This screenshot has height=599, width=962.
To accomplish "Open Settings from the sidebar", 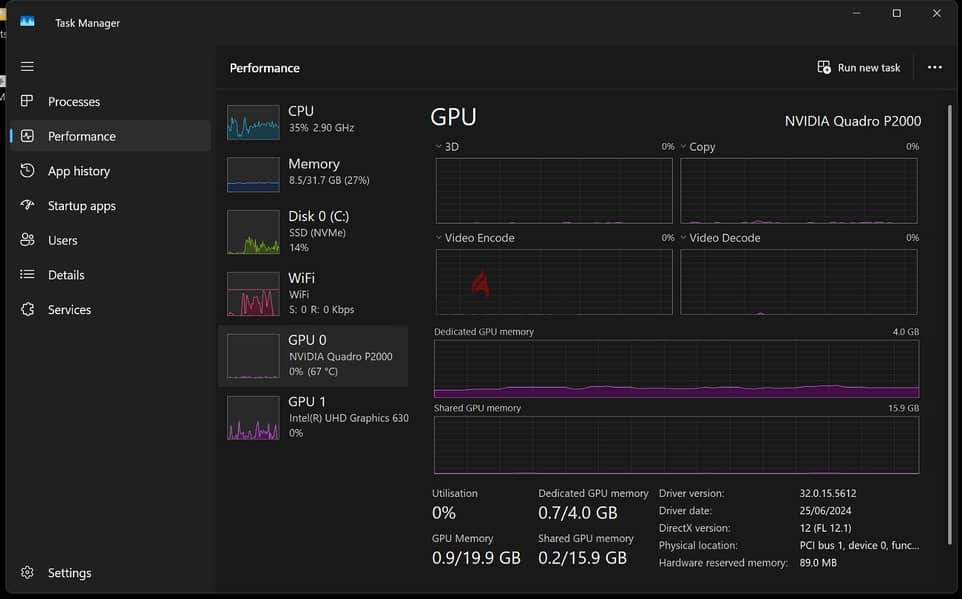I will pos(110,573).
